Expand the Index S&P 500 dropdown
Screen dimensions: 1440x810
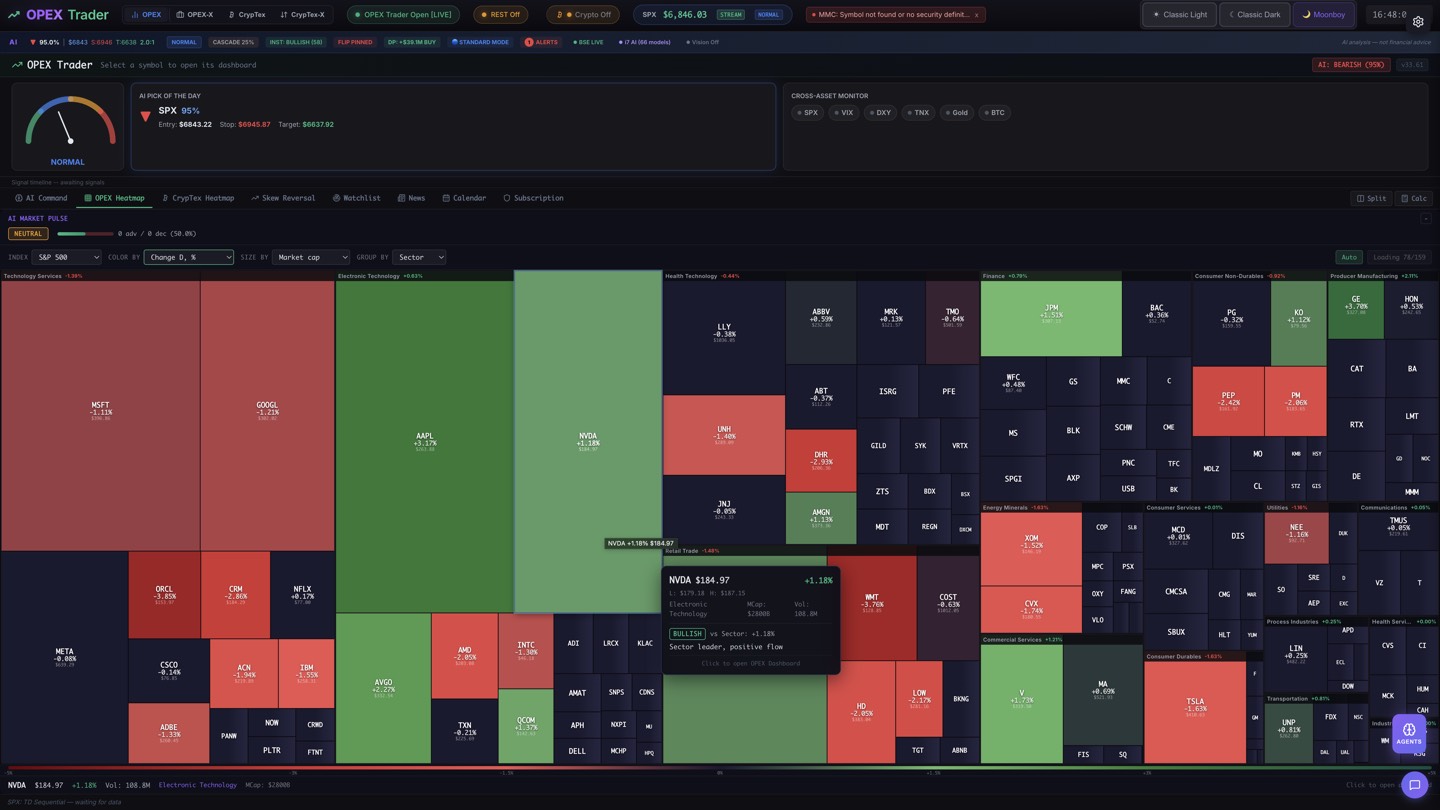click(66, 257)
